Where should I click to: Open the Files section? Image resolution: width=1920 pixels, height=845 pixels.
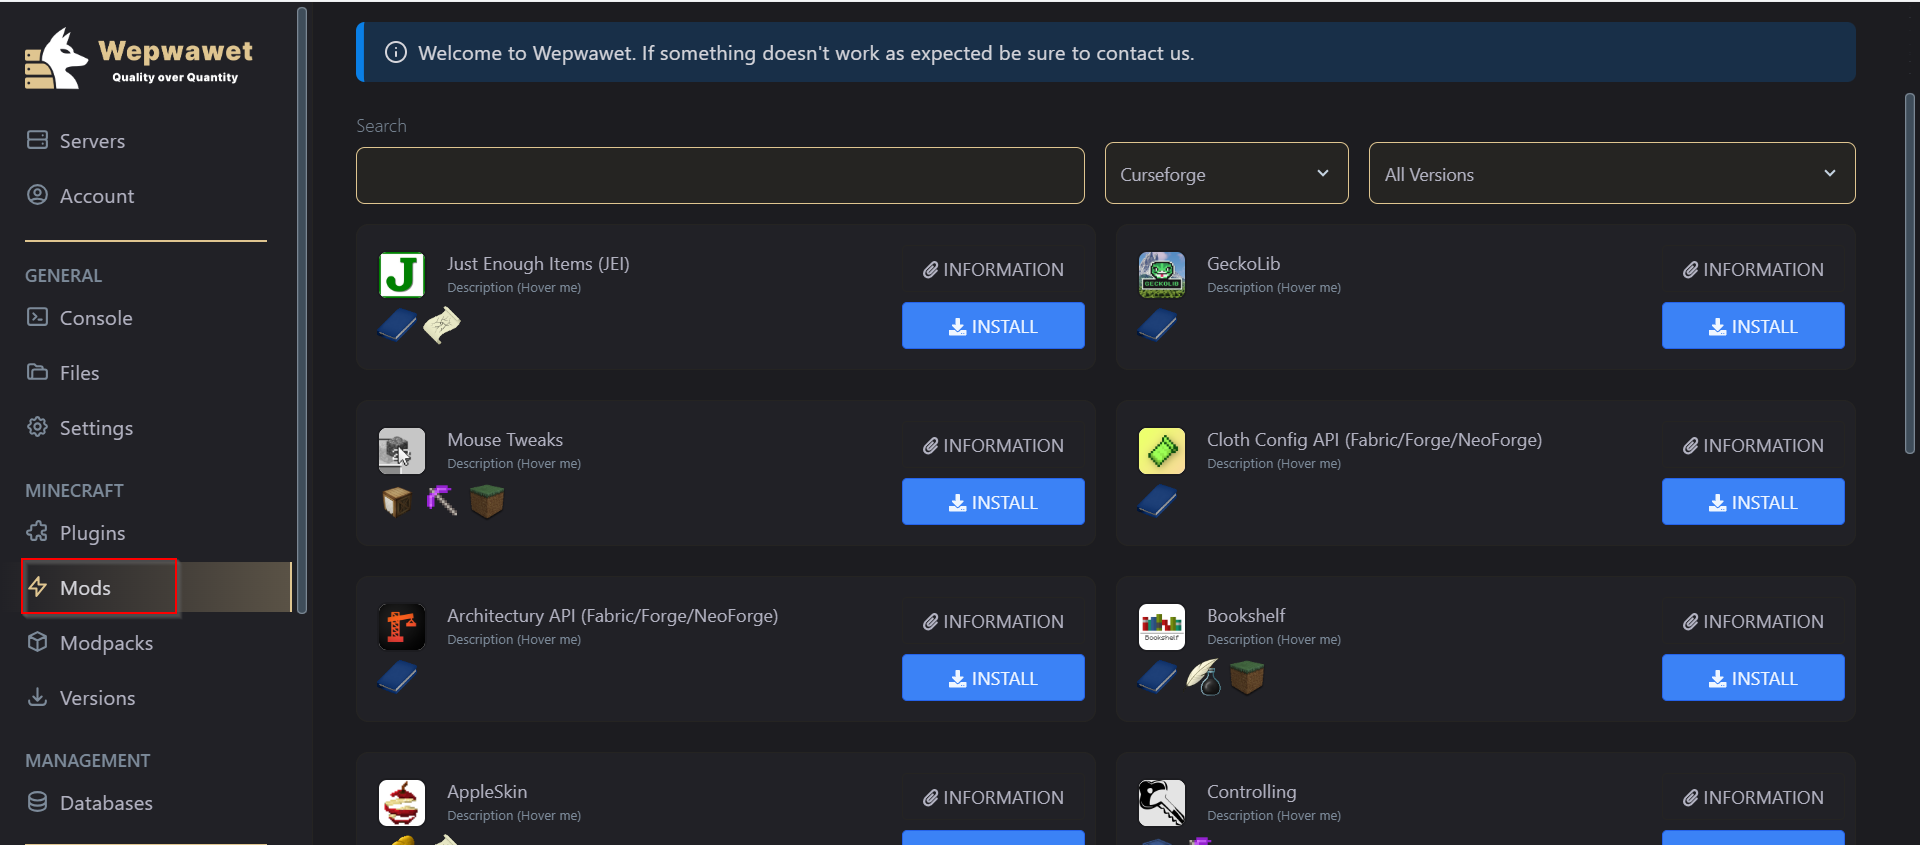coord(62,373)
